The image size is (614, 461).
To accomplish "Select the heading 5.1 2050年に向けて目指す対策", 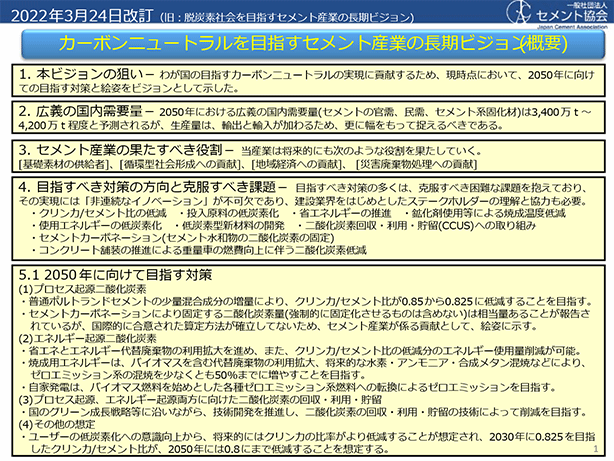I will pyautogui.click(x=106, y=273).
